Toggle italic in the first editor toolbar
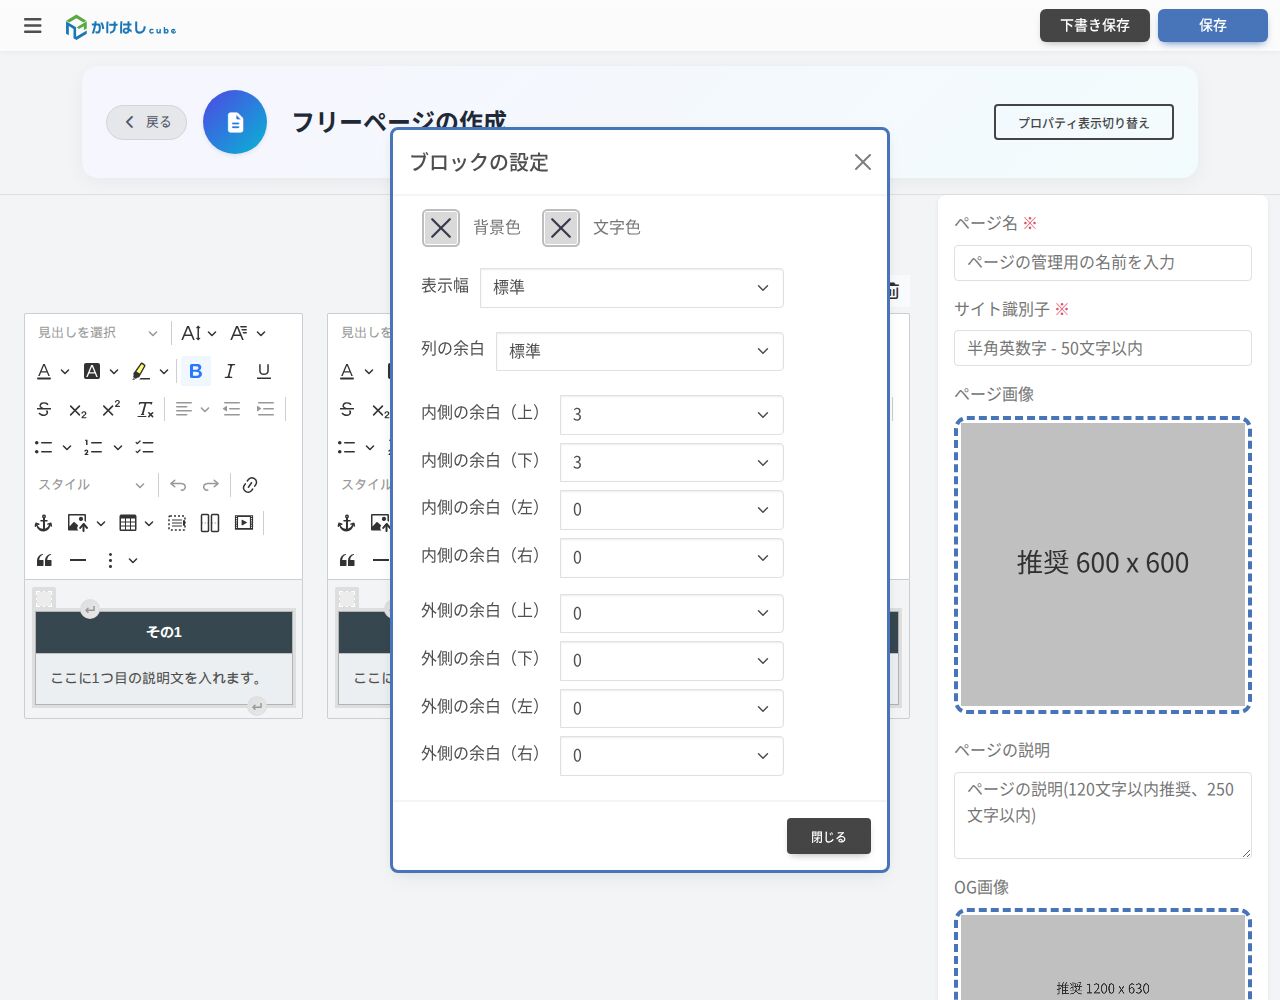This screenshot has width=1280, height=1000. (x=230, y=371)
